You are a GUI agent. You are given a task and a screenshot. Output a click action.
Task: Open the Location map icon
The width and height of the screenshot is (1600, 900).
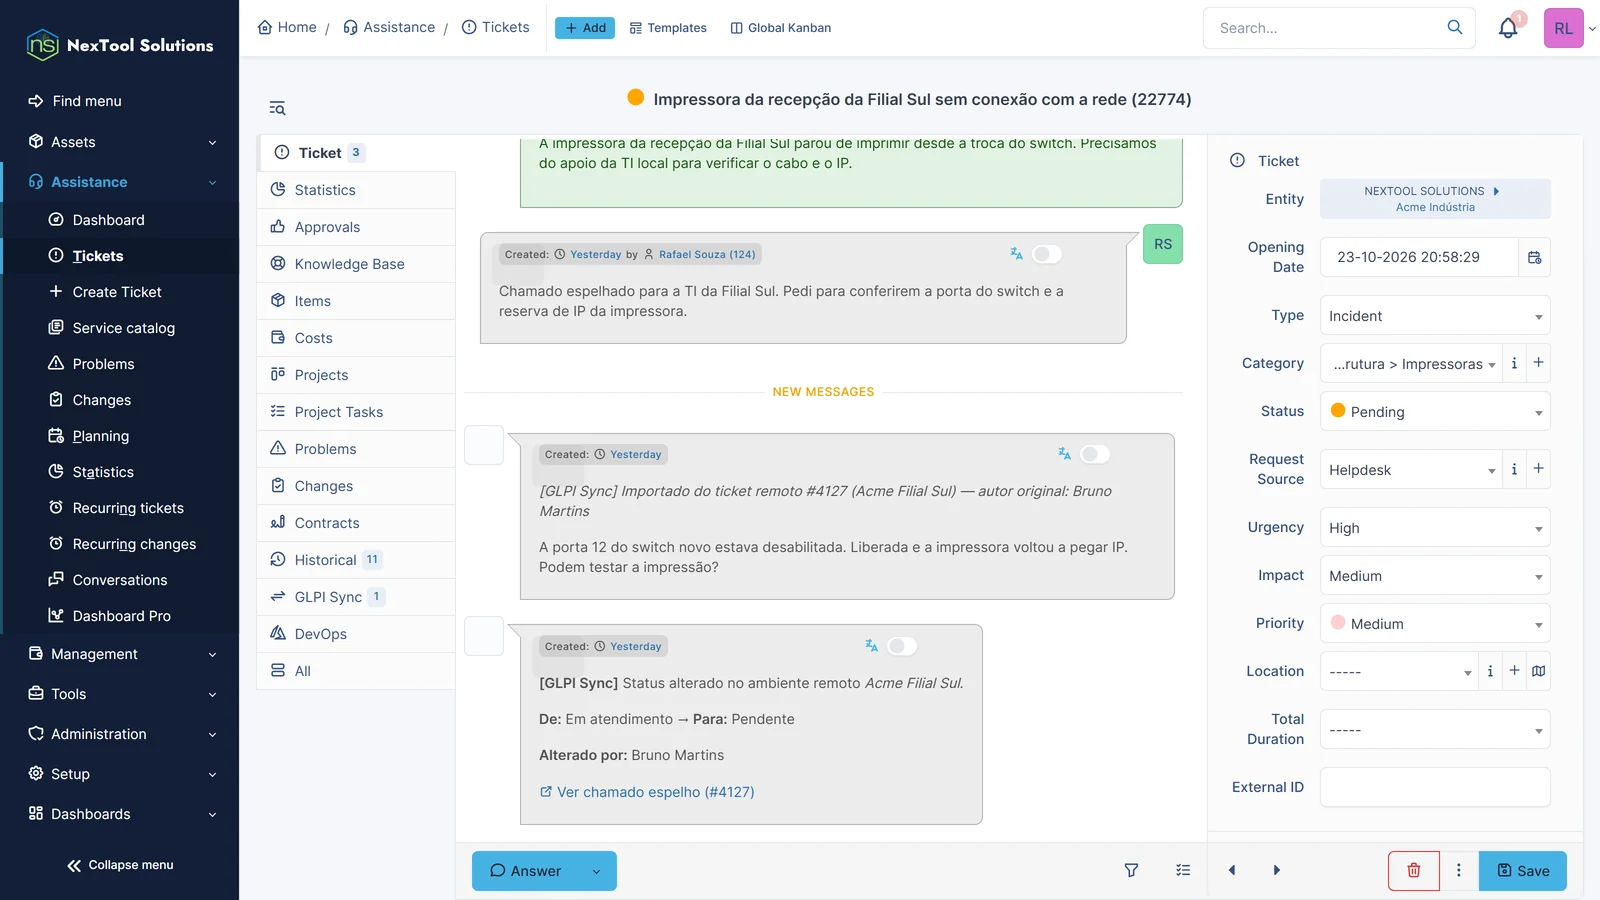[1539, 671]
